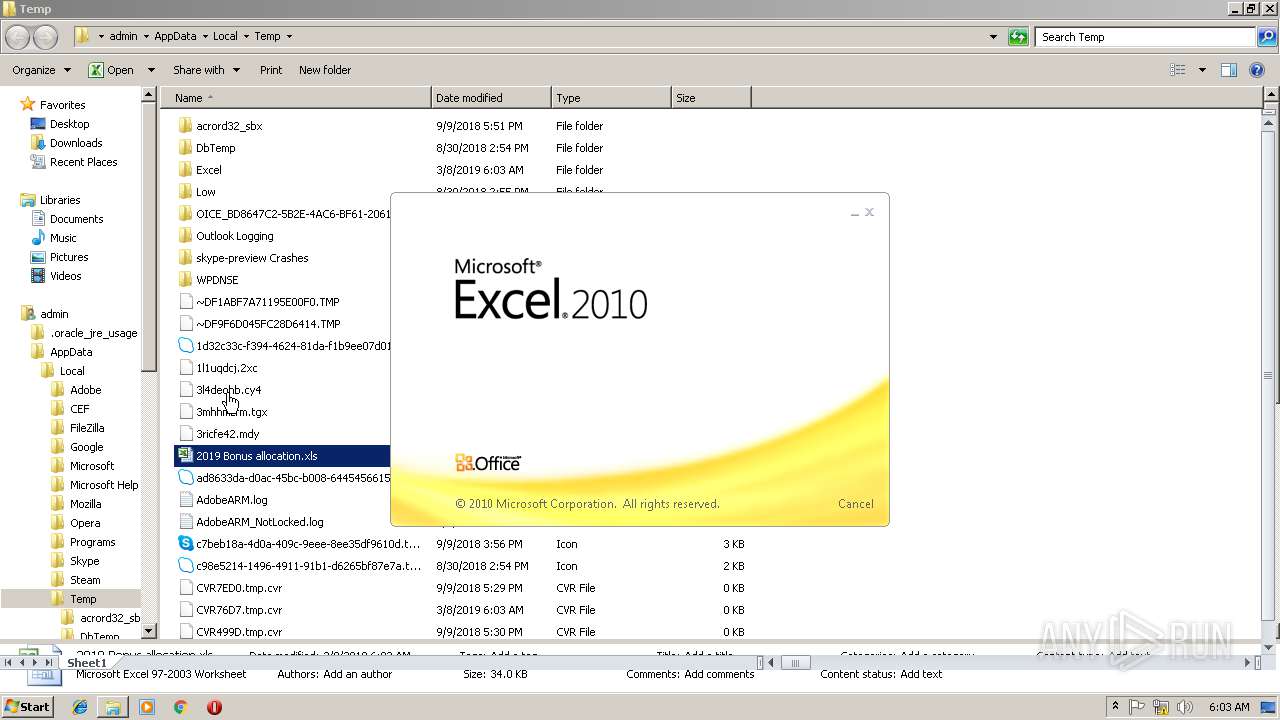Click Add comments in details pane
This screenshot has width=1280, height=720.
click(719, 674)
